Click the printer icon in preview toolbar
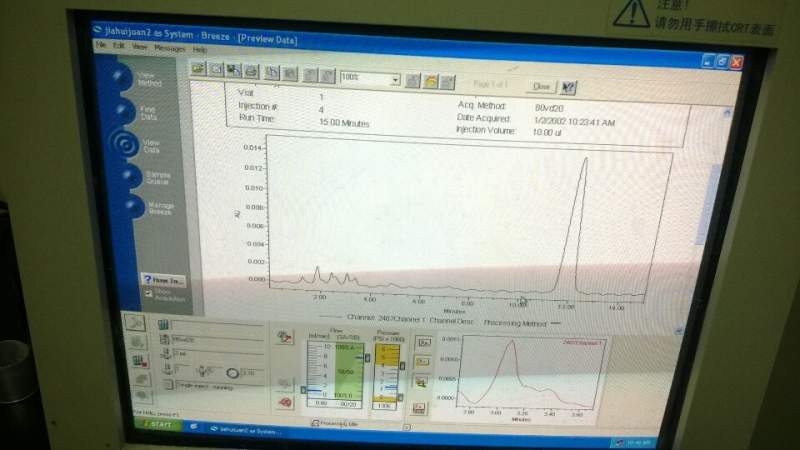Screen dimensions: 800x450 [251, 71]
